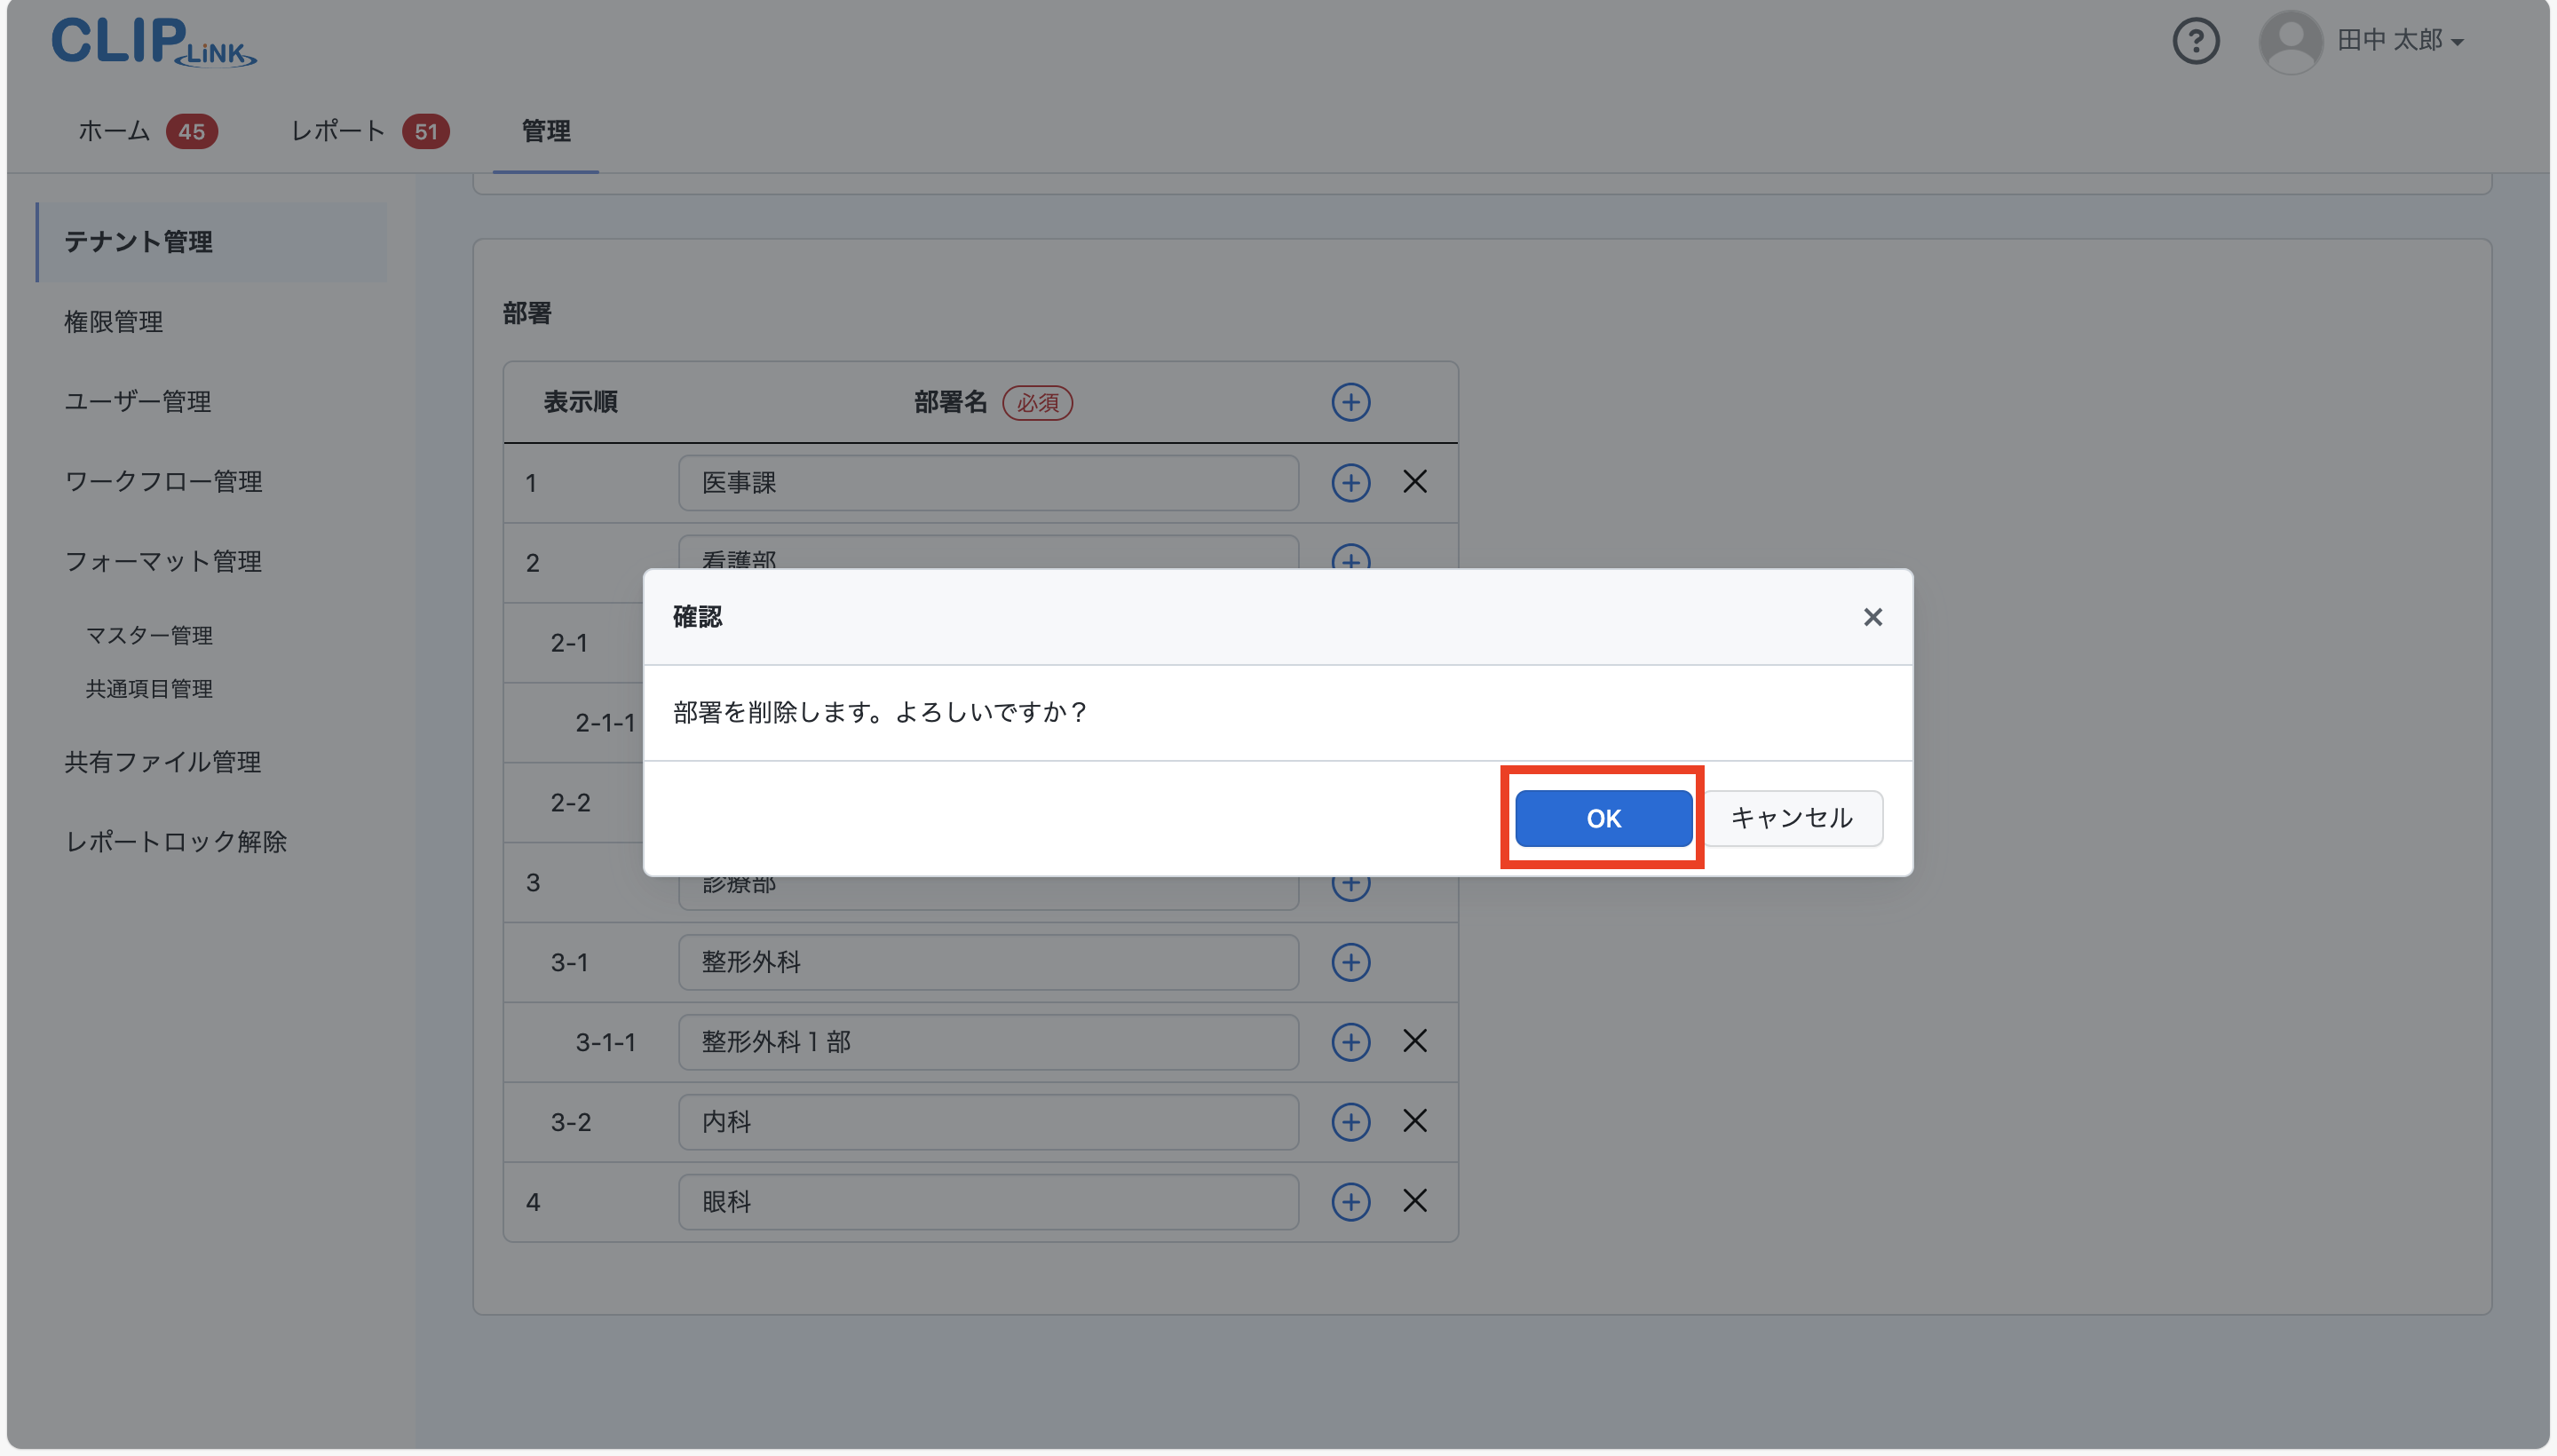Click the 眼科 department name field
Screen dimensions: 2557x1456
[987, 1201]
